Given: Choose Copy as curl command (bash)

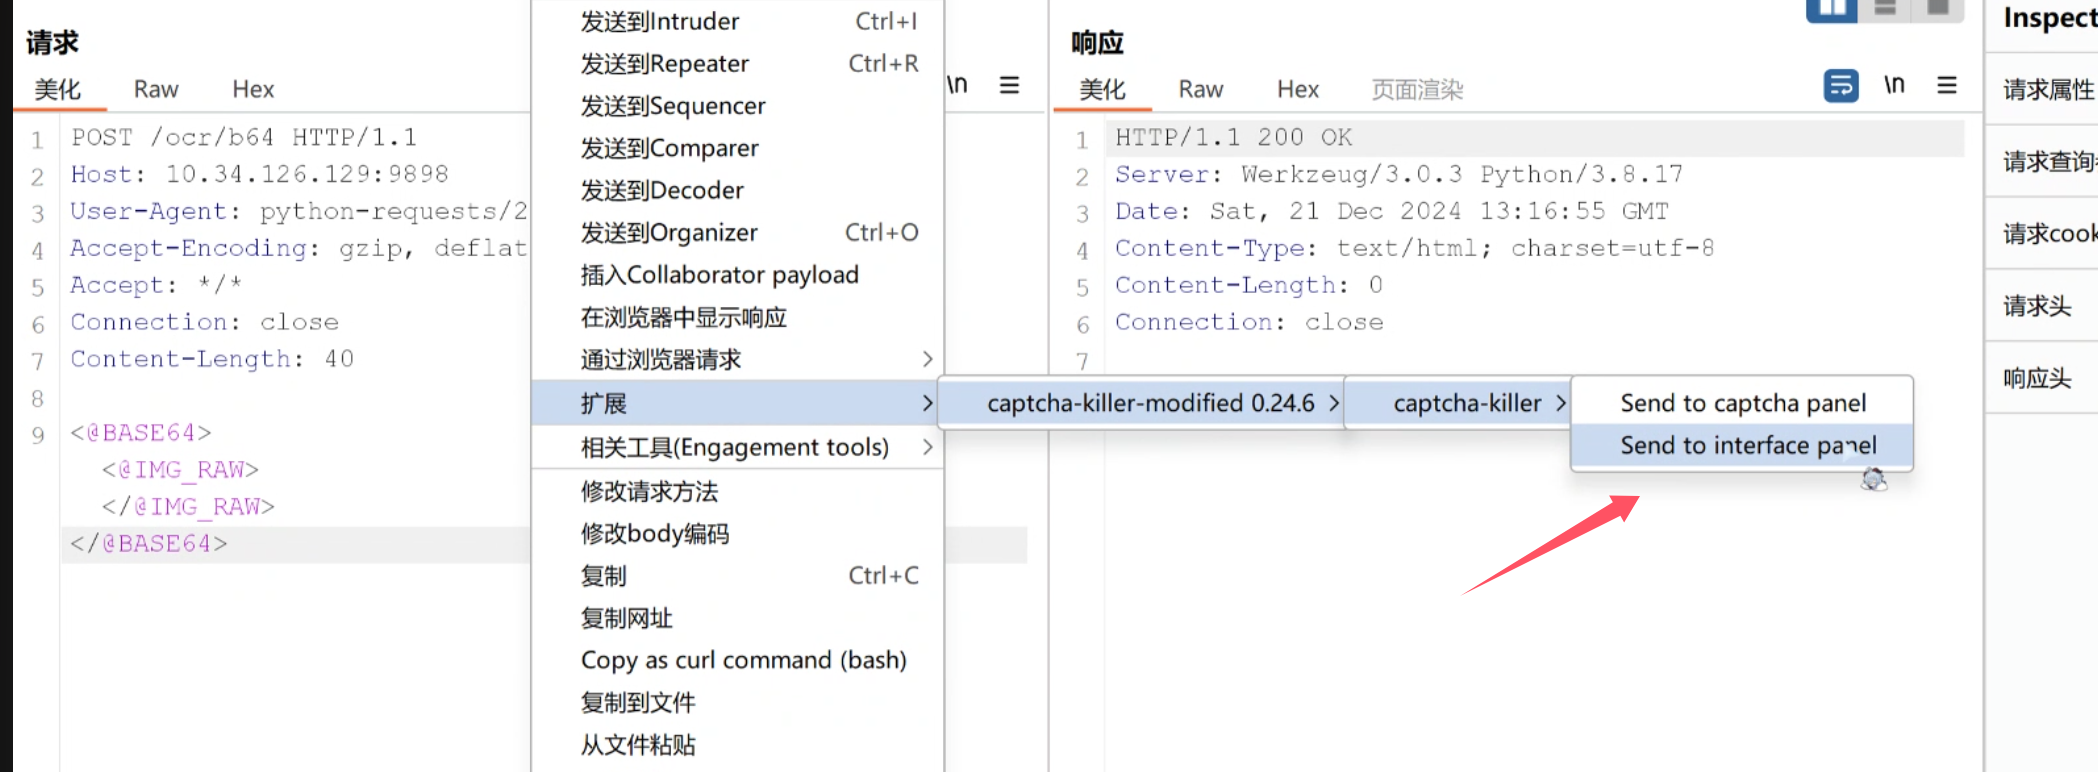Looking at the screenshot, I should pyautogui.click(x=738, y=660).
